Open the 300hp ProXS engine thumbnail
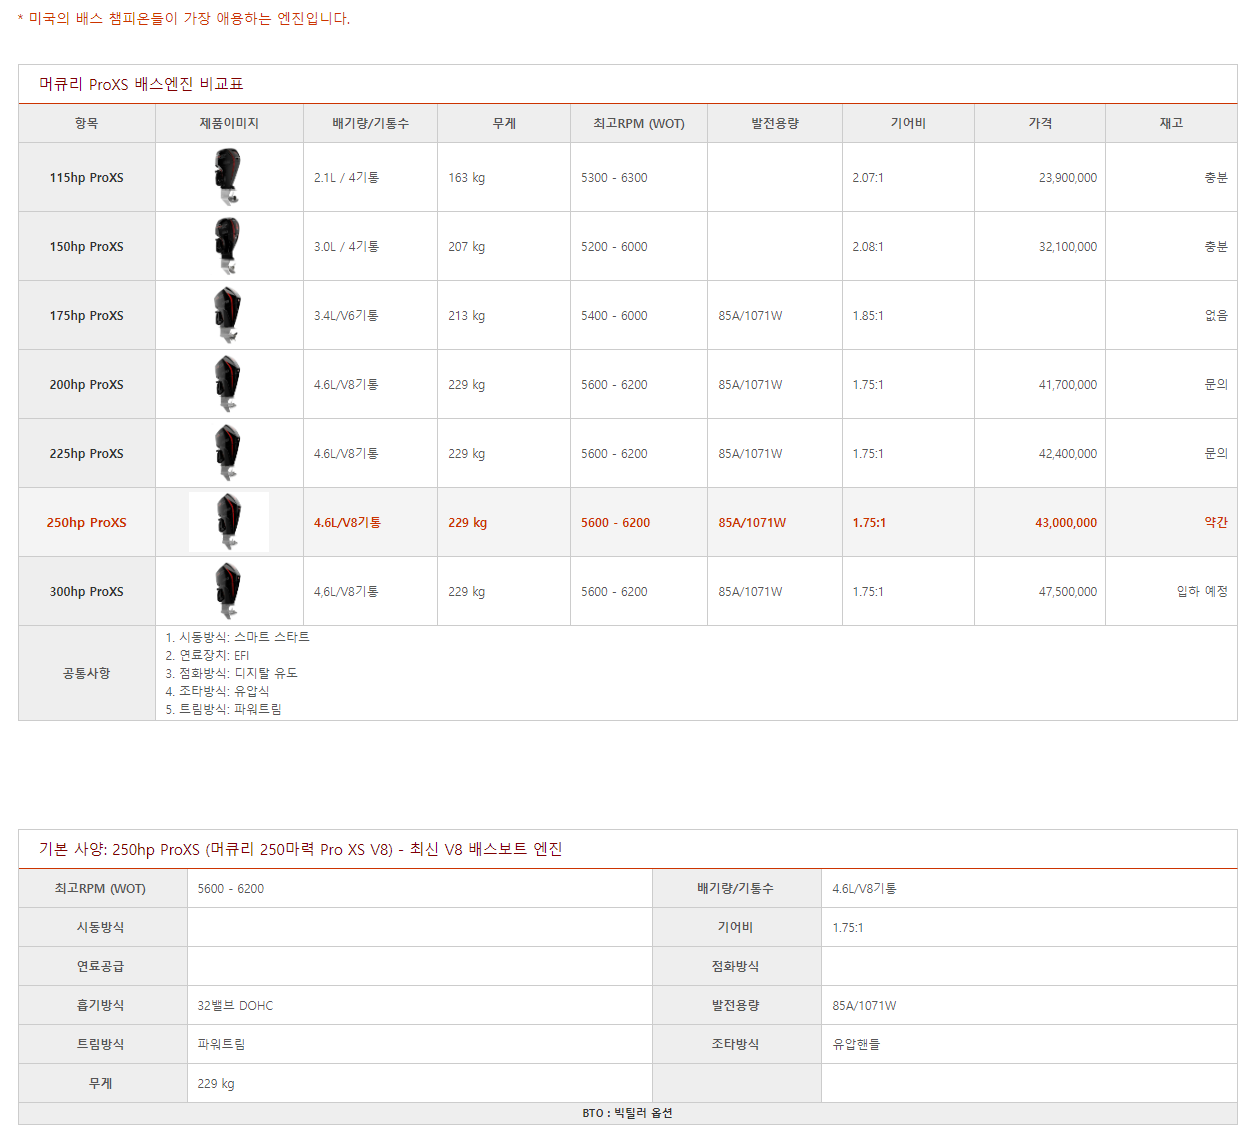The width and height of the screenshot is (1244, 1135). tap(228, 591)
